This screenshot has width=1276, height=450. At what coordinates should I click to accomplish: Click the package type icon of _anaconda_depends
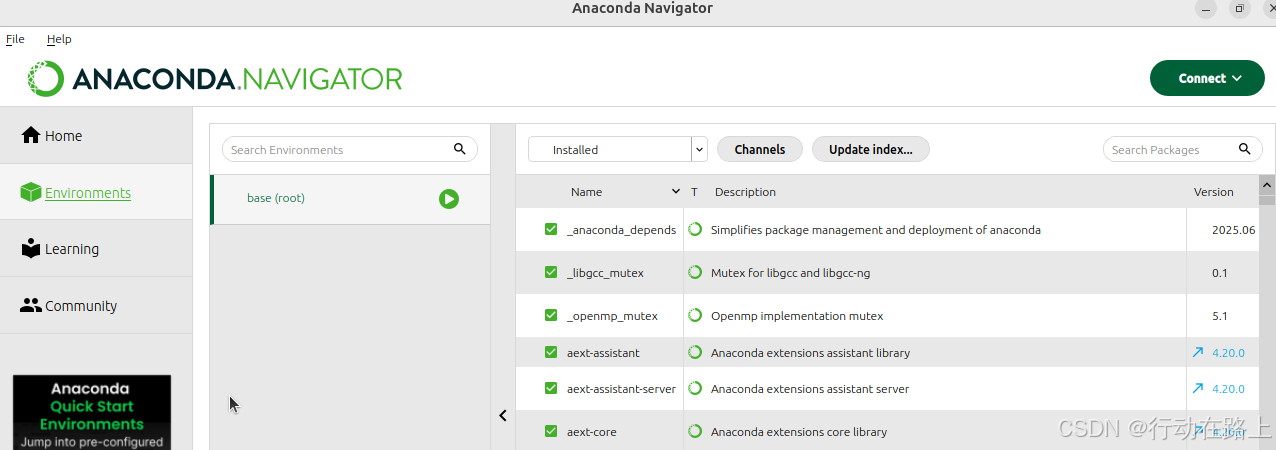pyautogui.click(x=695, y=230)
